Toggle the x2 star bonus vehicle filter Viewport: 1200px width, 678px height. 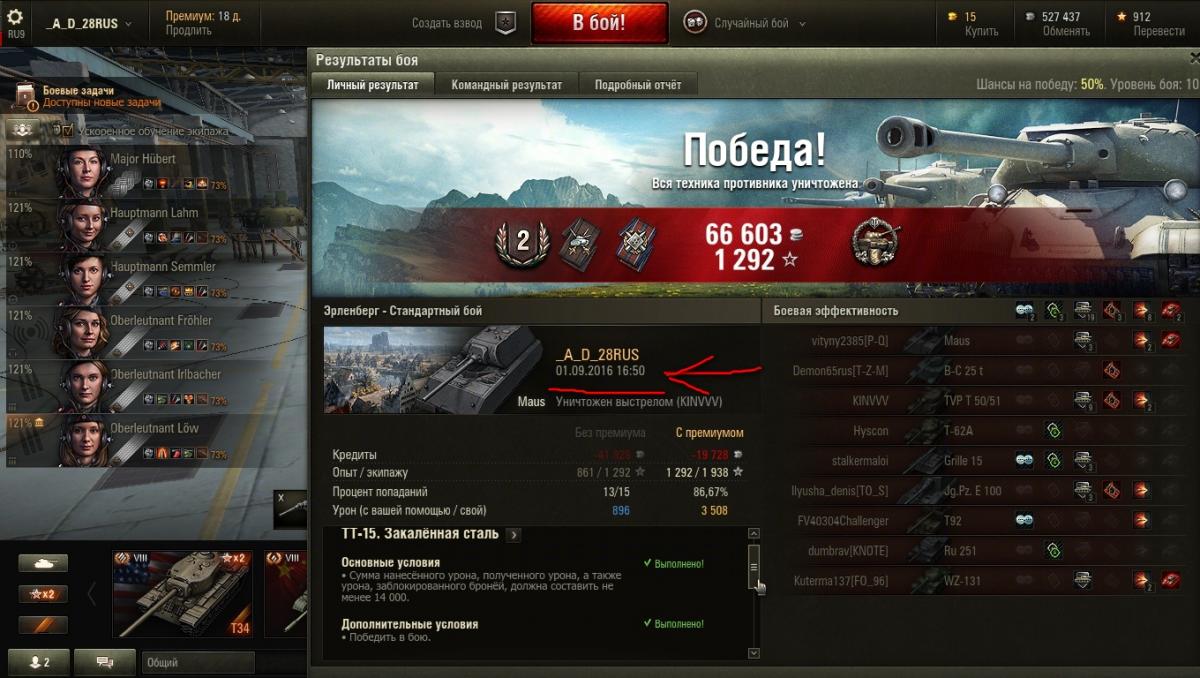(43, 594)
